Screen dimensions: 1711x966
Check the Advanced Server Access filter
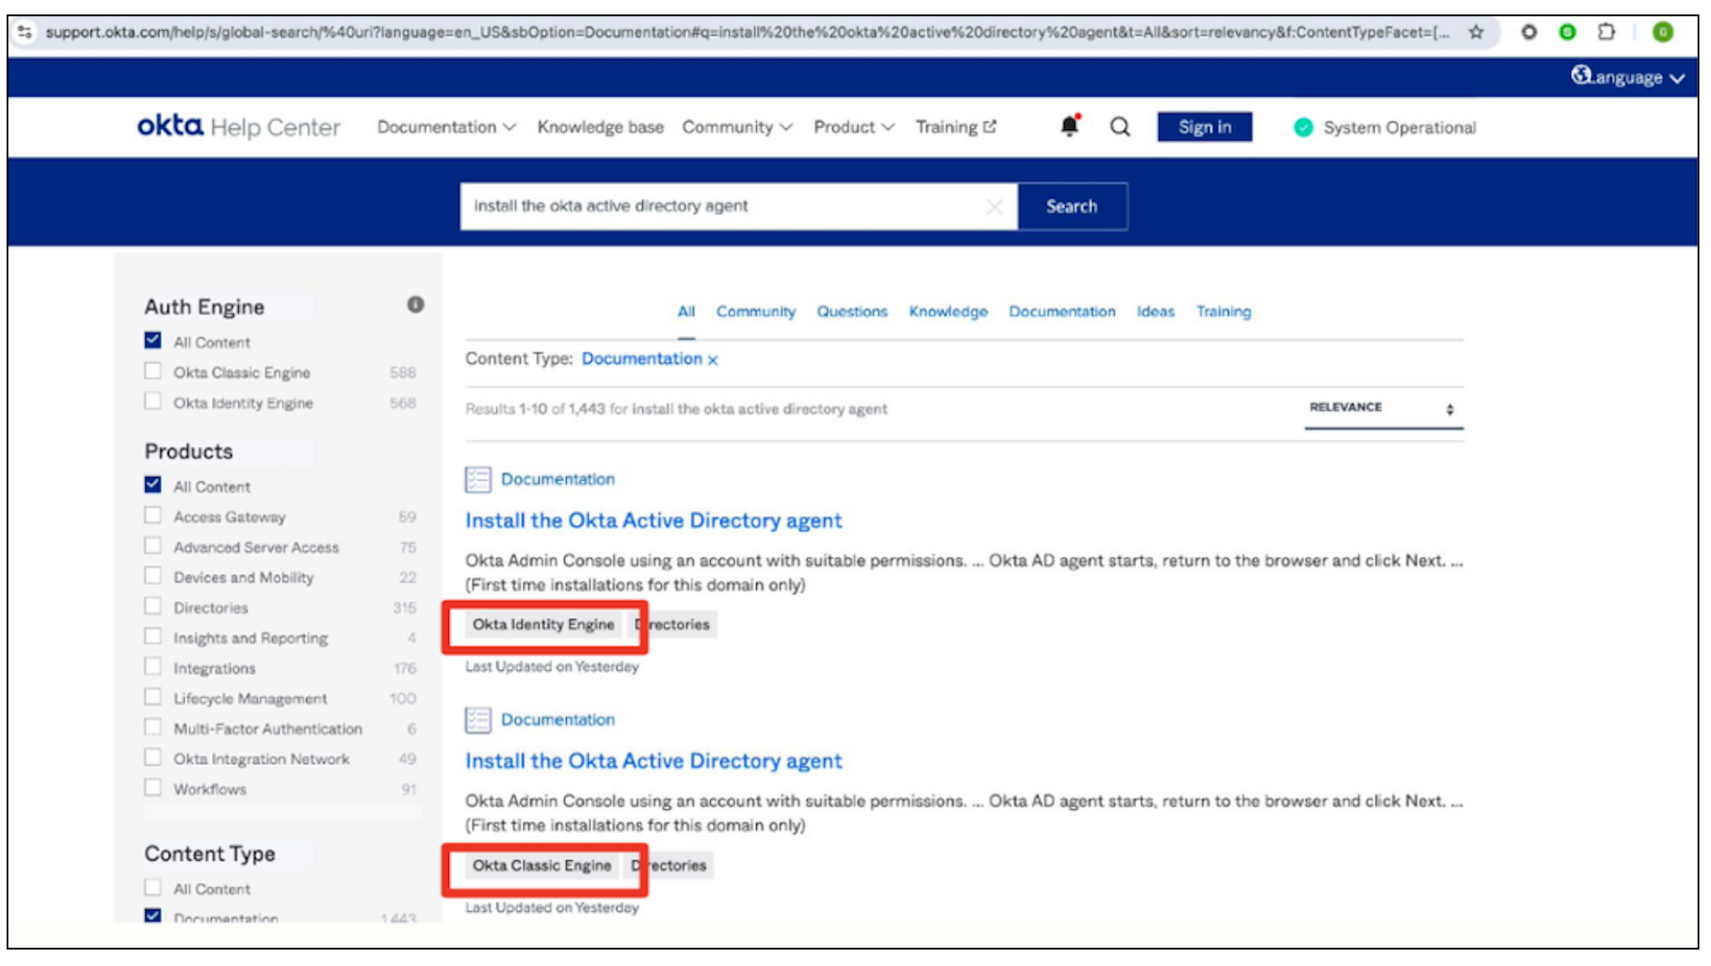tap(152, 546)
